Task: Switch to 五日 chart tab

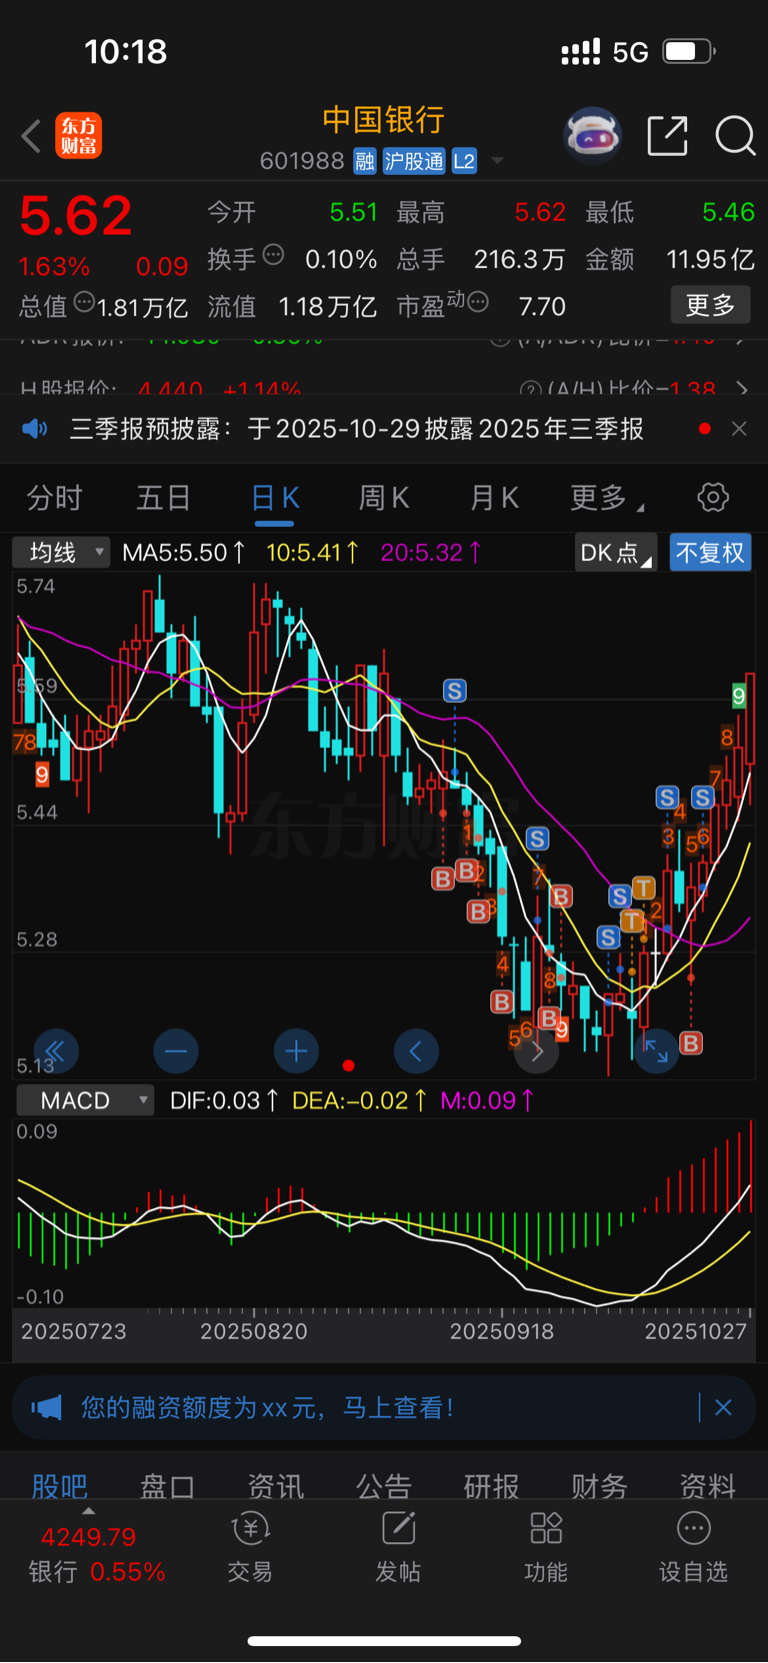Action: [164, 497]
